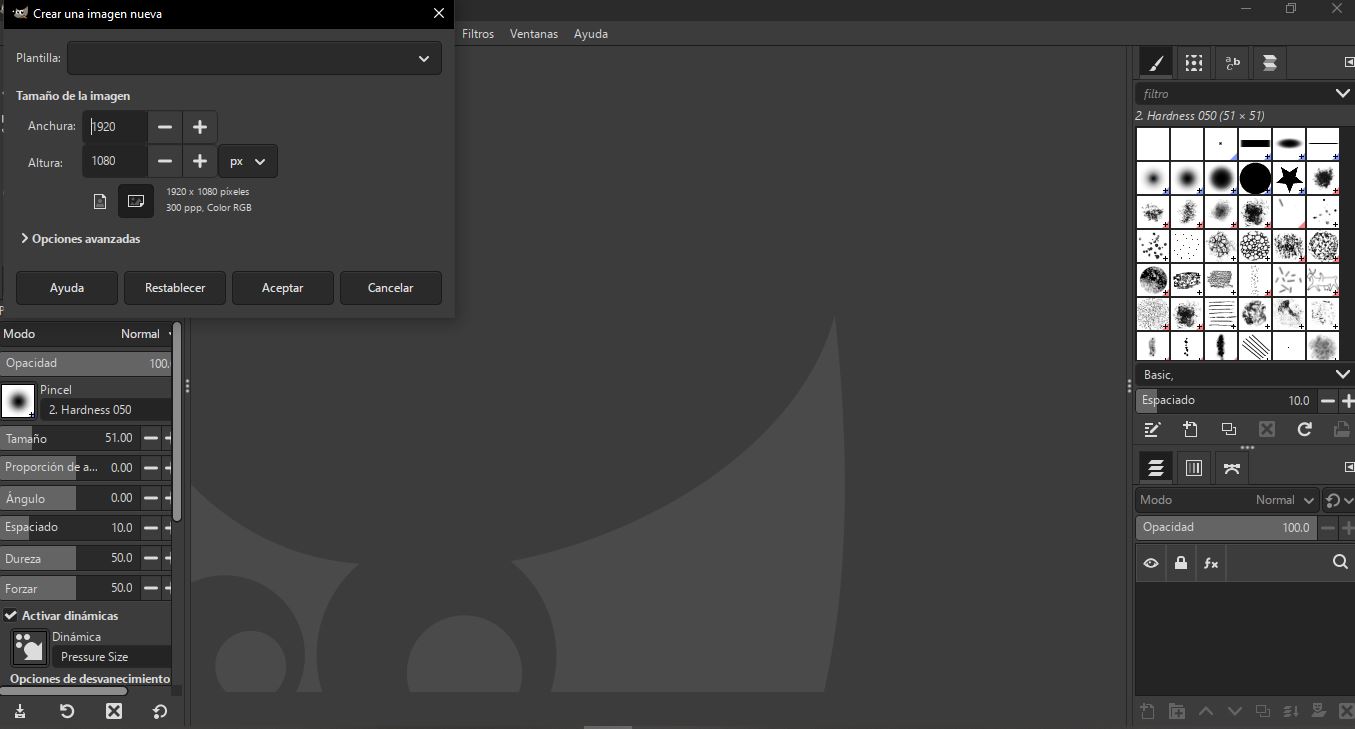Toggle the layer visibility eye icon

1151,563
